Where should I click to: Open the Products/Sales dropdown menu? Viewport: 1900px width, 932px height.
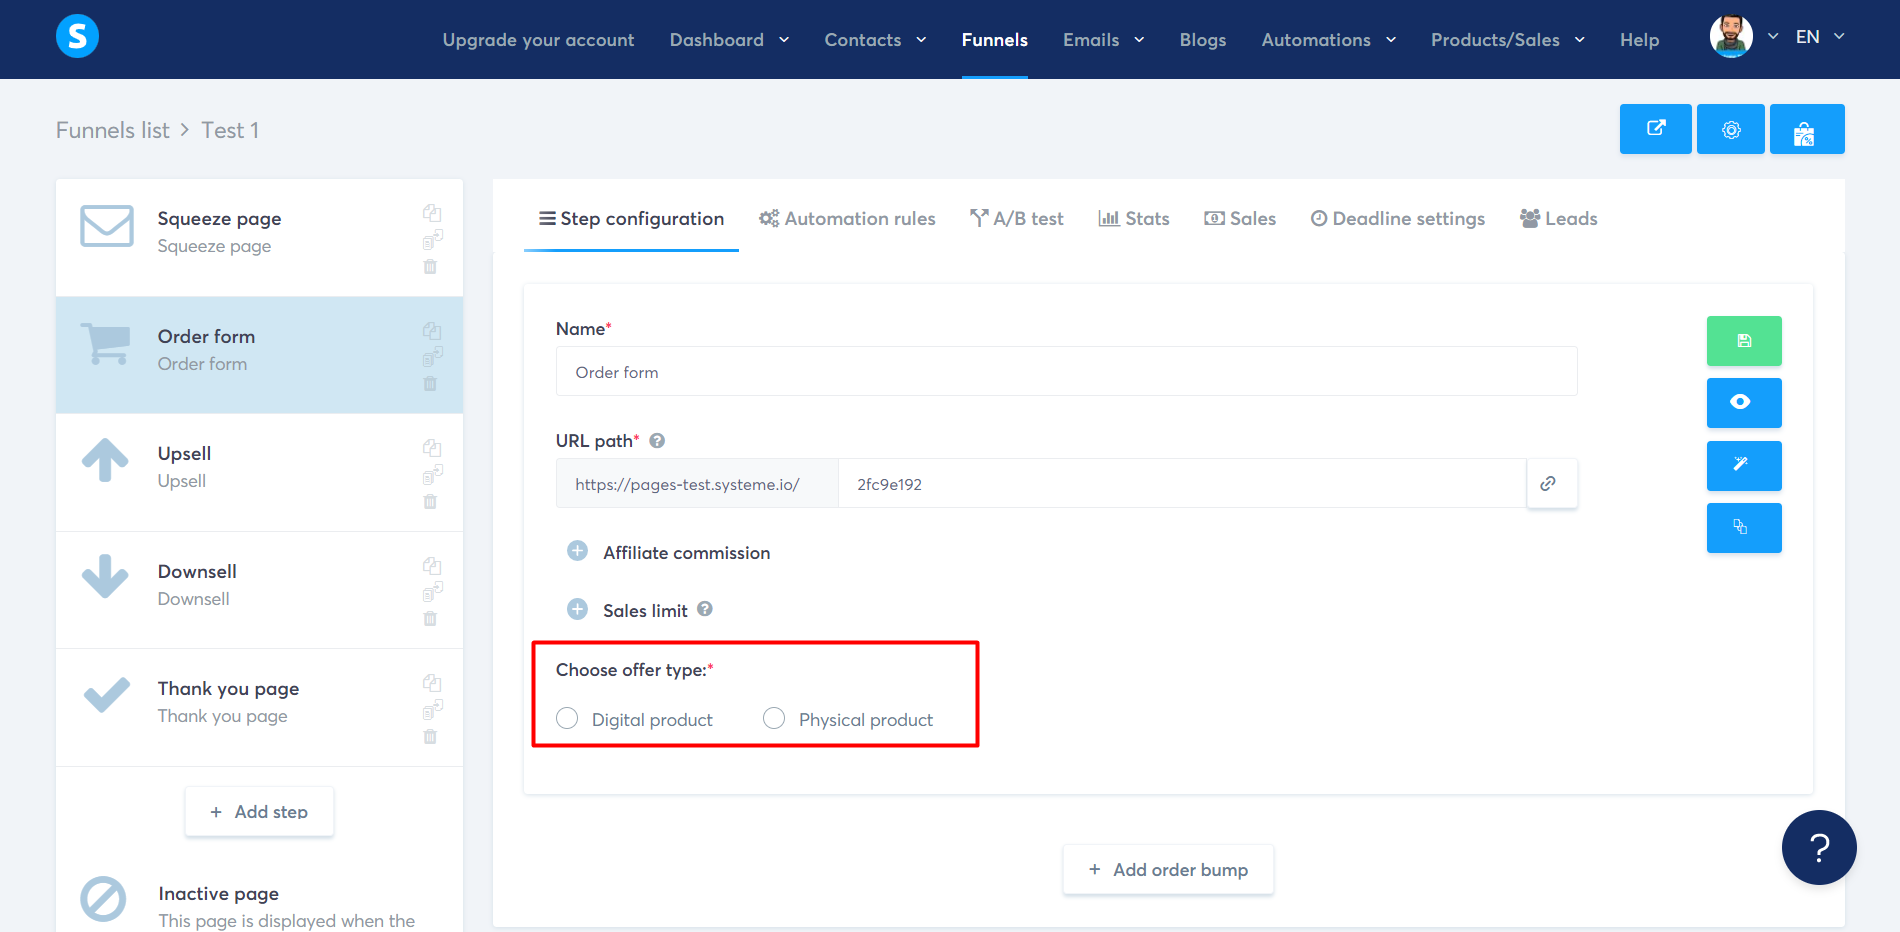[1505, 40]
